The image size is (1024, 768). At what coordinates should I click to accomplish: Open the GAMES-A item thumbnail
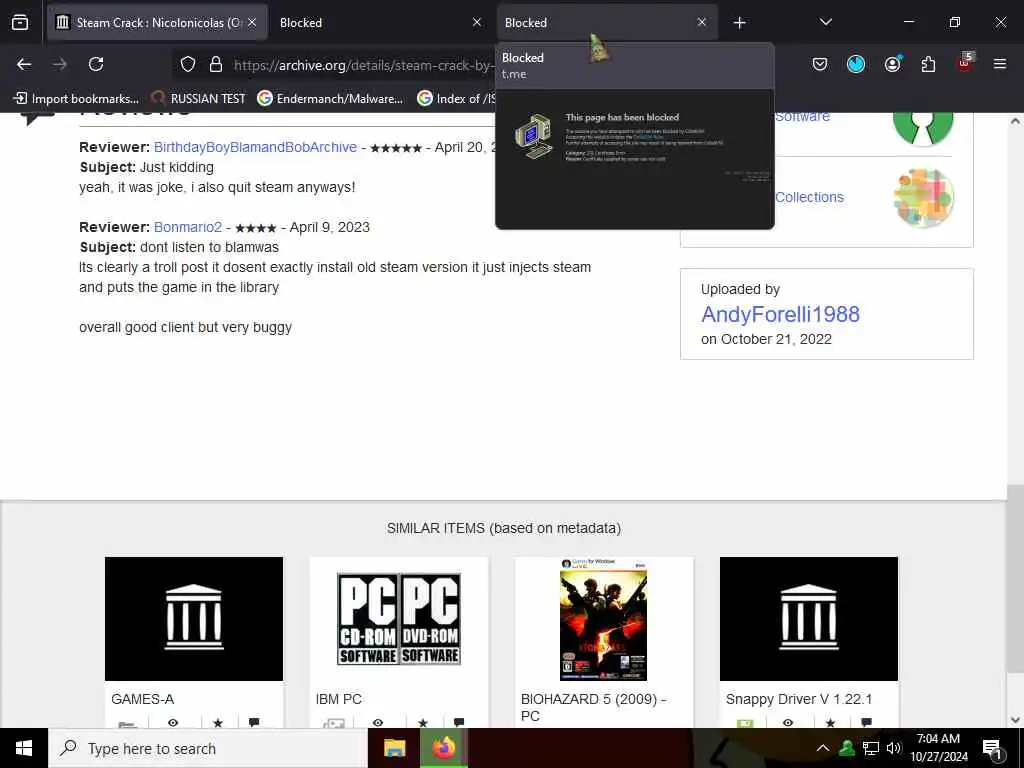point(194,618)
